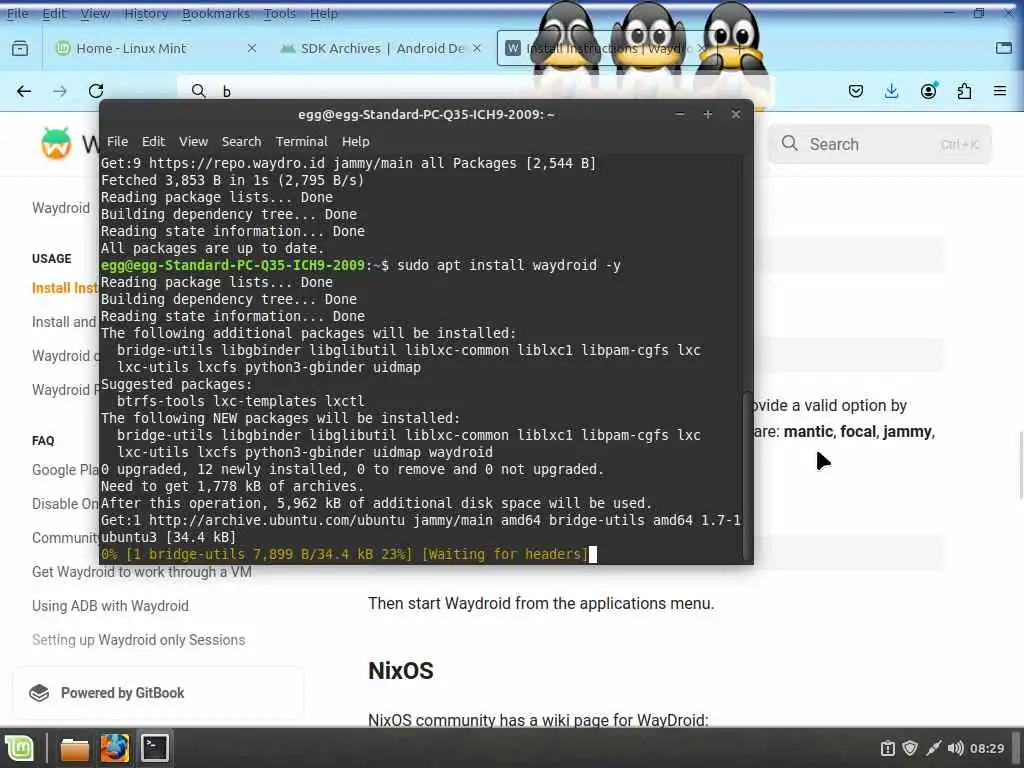Open Get Waydroid to work through a VM
This screenshot has height=768, width=1024.
(142, 572)
